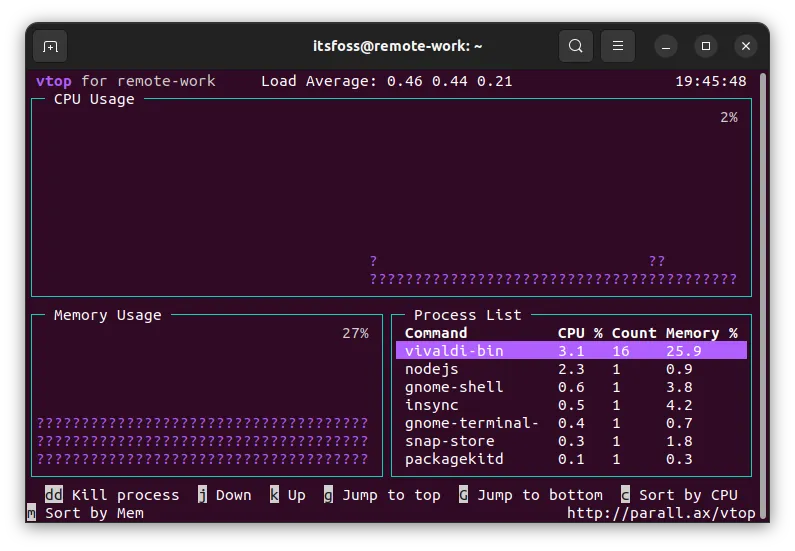Click the new tab icon in title bar

click(50, 46)
